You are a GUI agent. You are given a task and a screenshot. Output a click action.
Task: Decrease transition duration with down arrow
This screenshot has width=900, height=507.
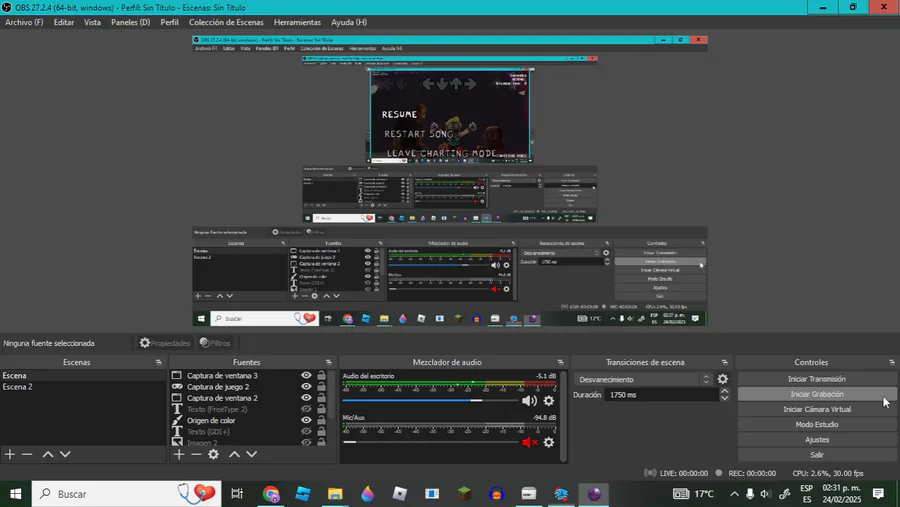(x=724, y=398)
